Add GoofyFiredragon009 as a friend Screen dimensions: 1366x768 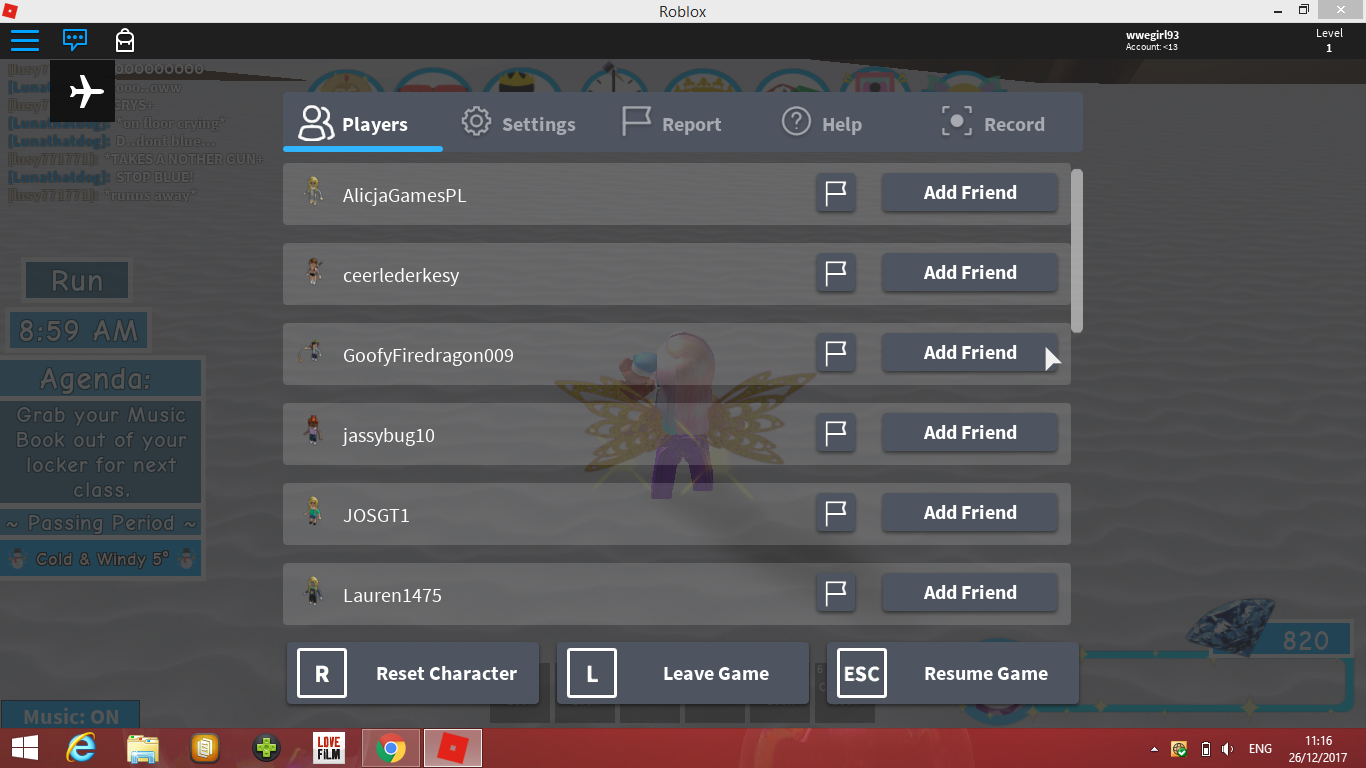pos(970,353)
